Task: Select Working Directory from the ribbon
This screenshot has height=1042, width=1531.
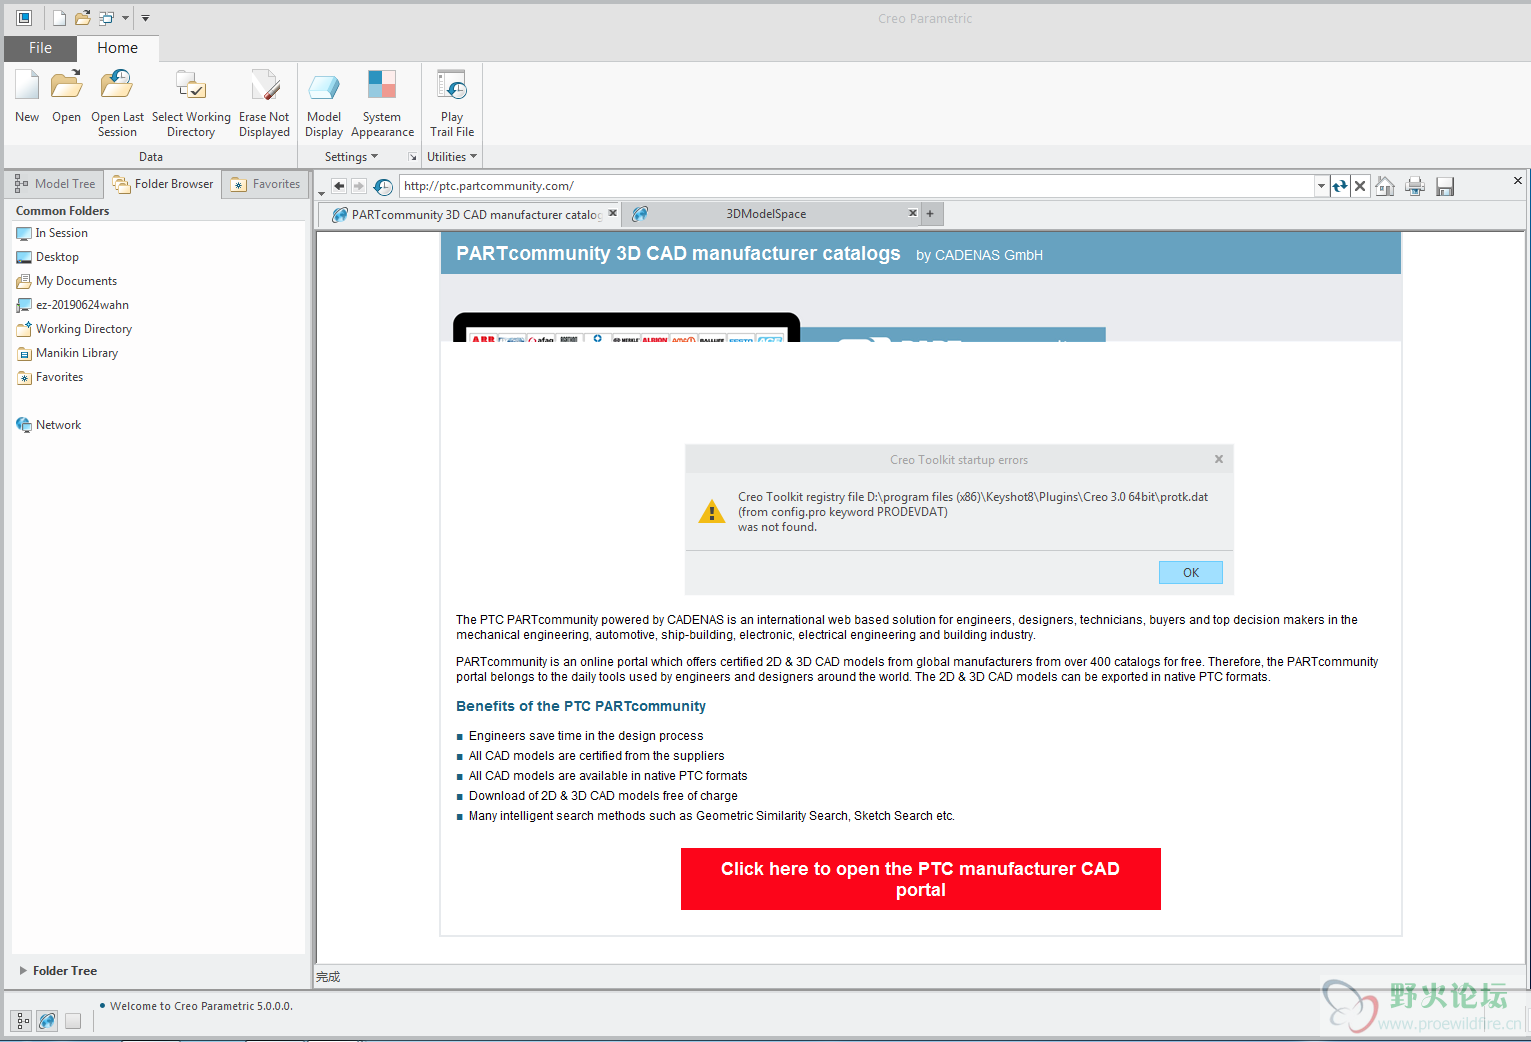Action: click(x=191, y=103)
